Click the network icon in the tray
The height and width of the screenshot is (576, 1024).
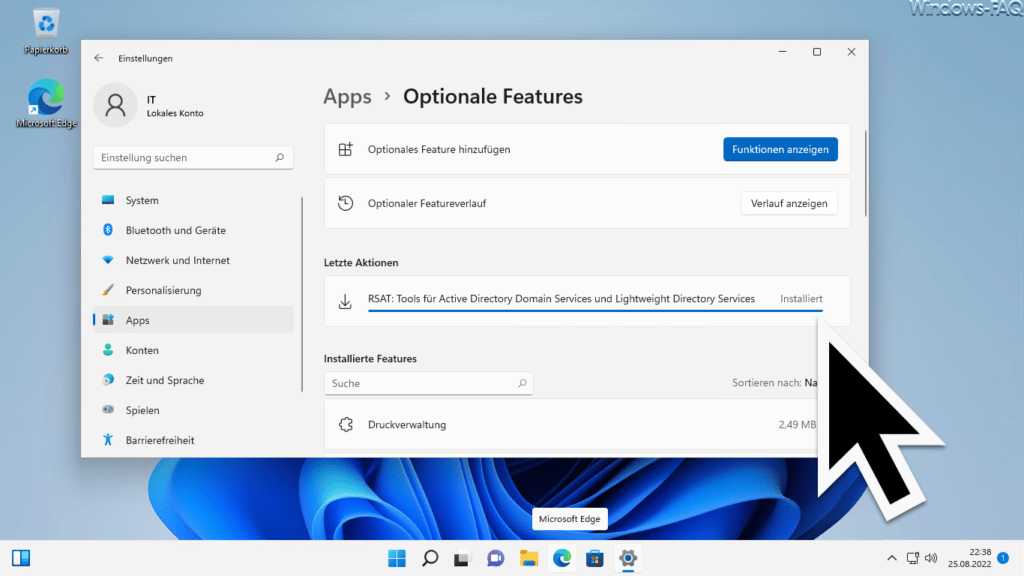coord(912,558)
